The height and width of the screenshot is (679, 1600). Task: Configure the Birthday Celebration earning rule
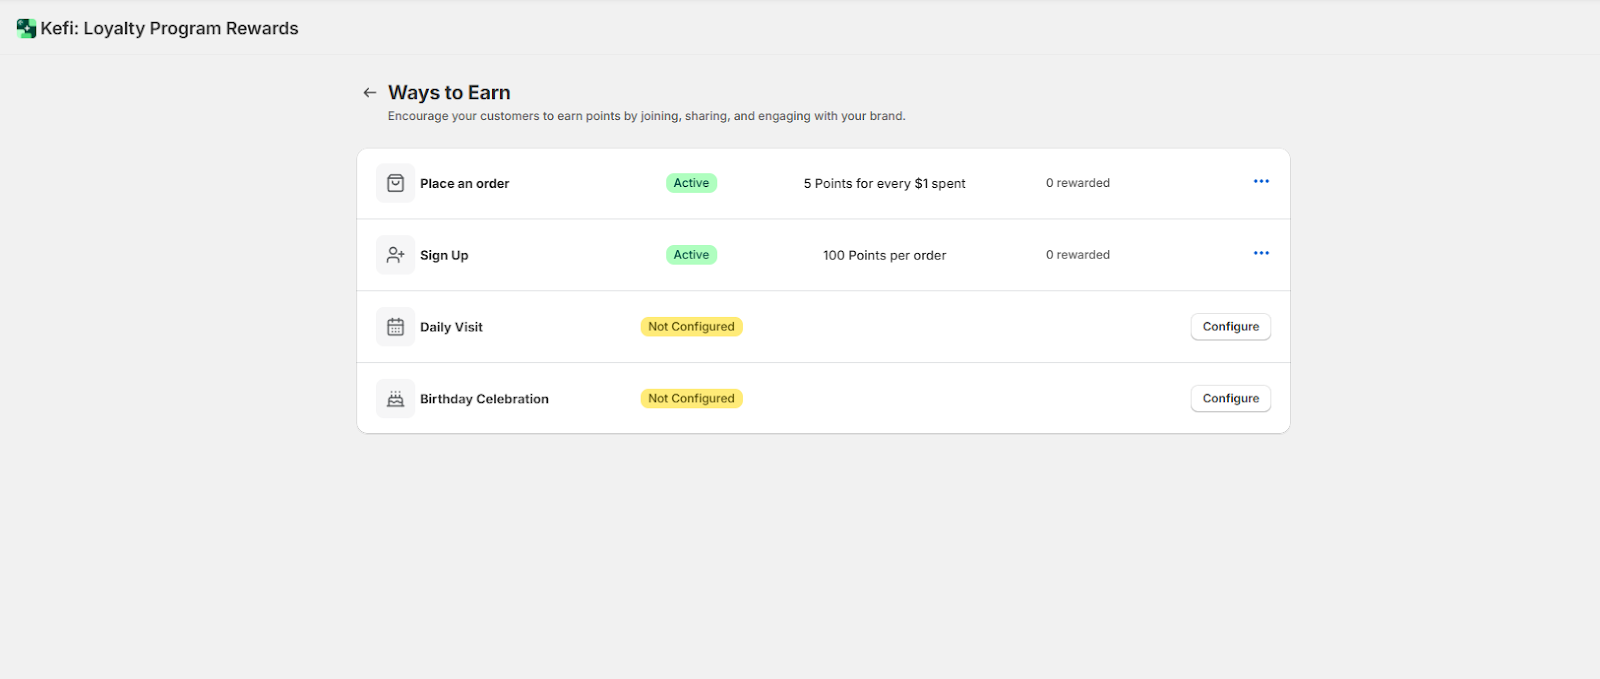1231,398
